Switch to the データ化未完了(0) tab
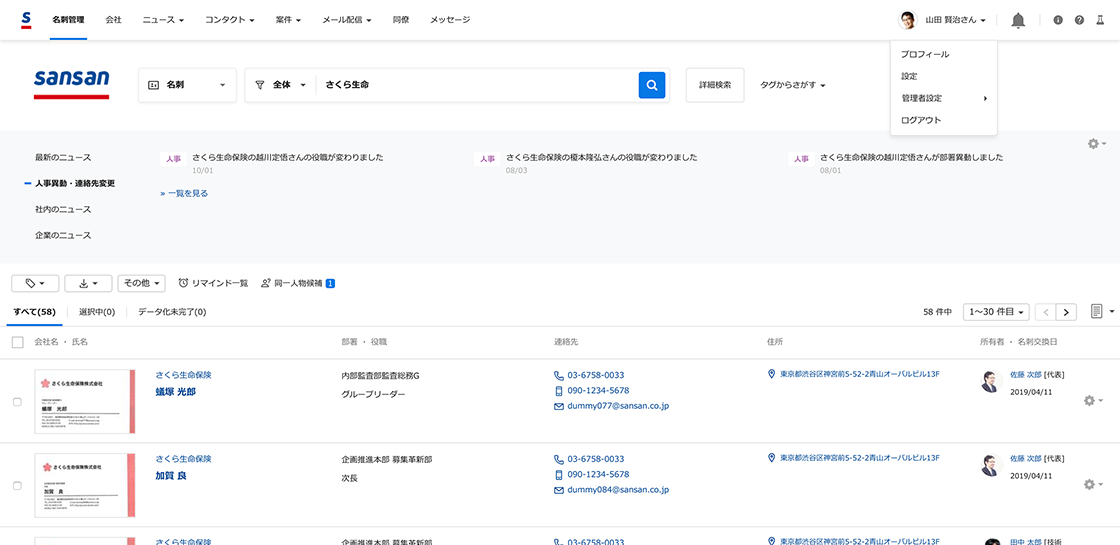Image resolution: width=1120 pixels, height=545 pixels. click(172, 312)
